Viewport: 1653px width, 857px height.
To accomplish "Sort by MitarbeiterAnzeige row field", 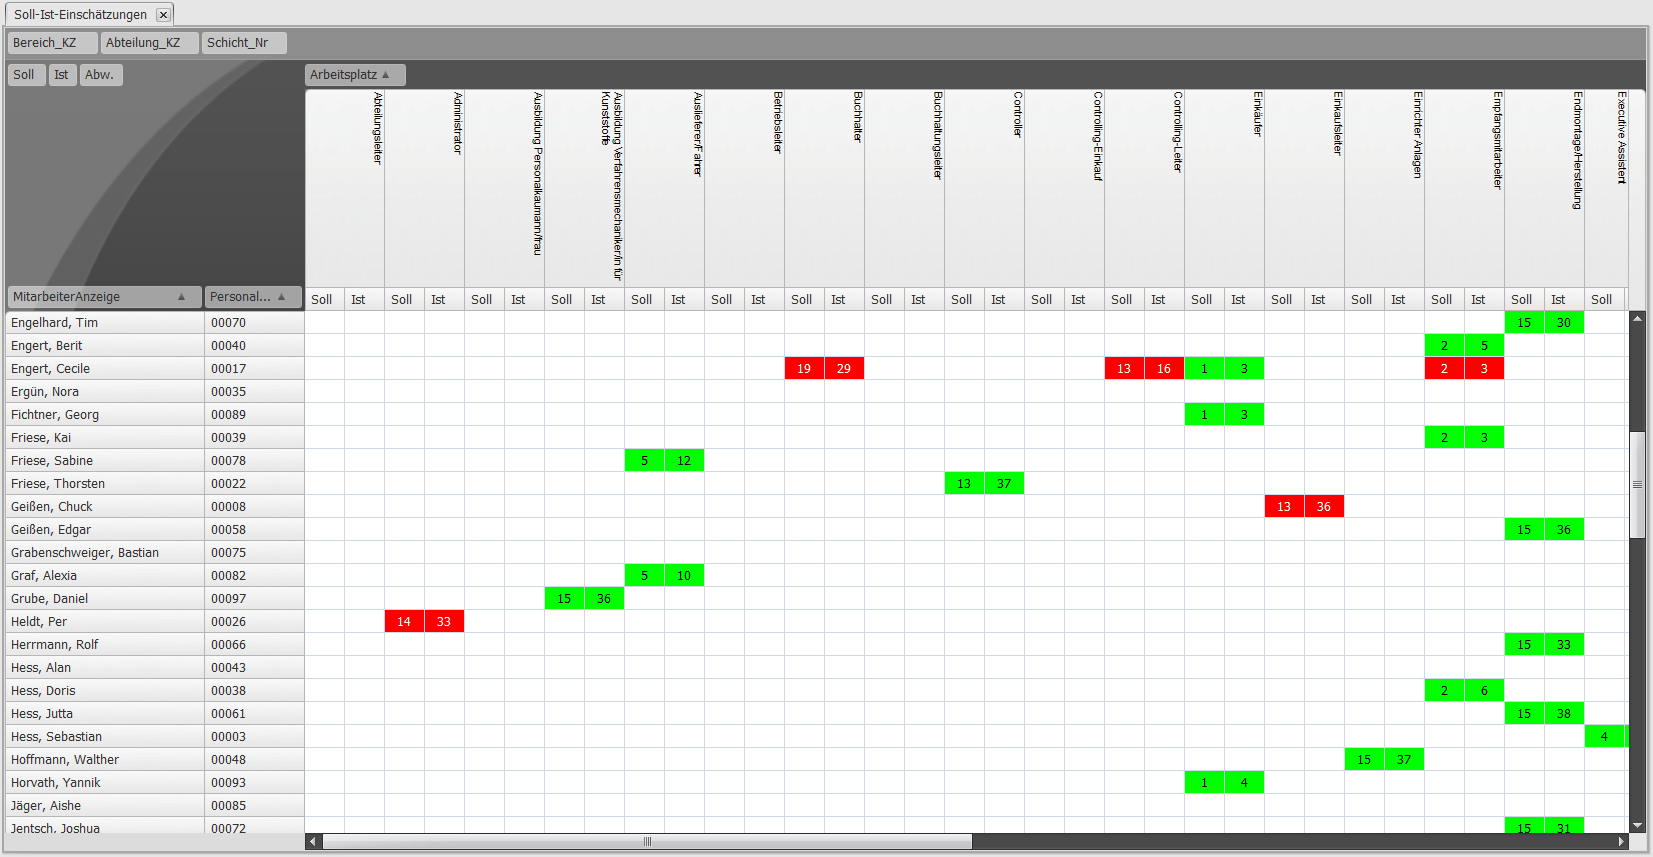I will point(104,297).
